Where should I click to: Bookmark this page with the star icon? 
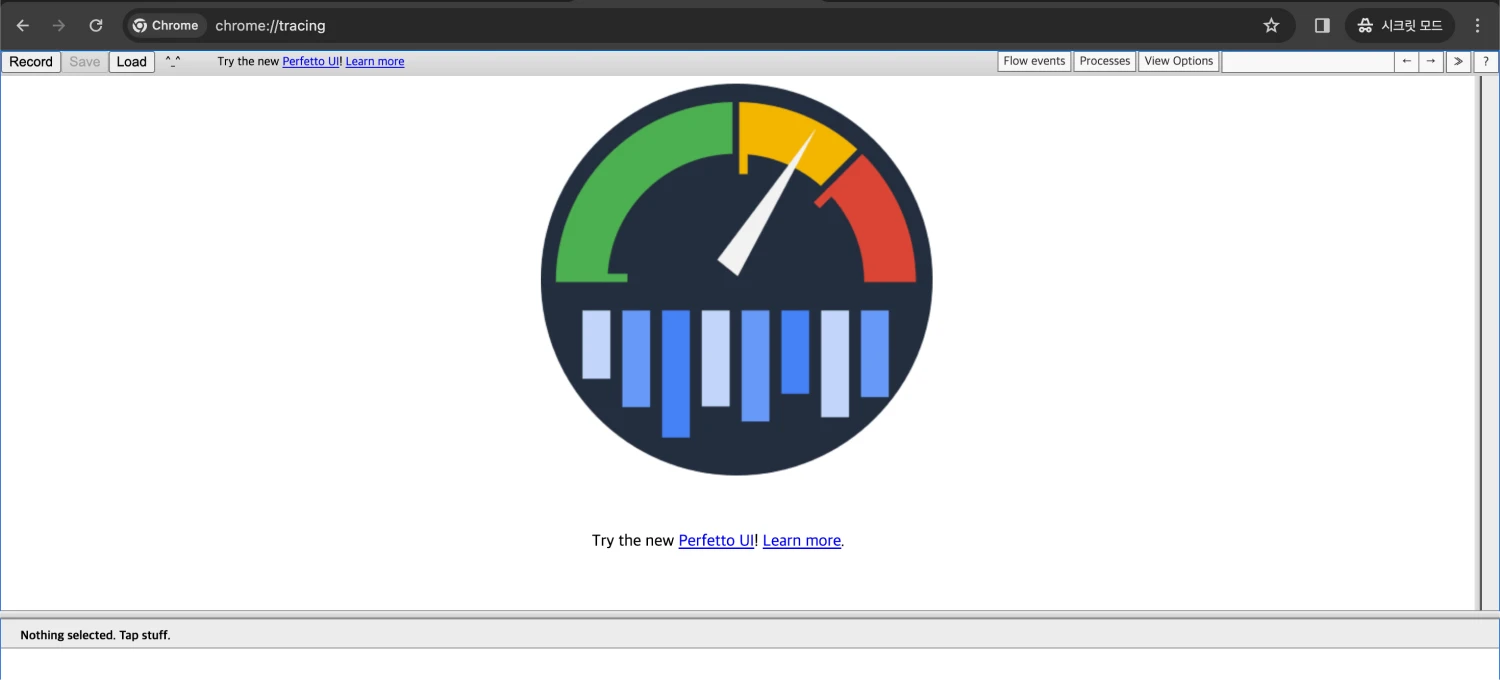pos(1271,26)
